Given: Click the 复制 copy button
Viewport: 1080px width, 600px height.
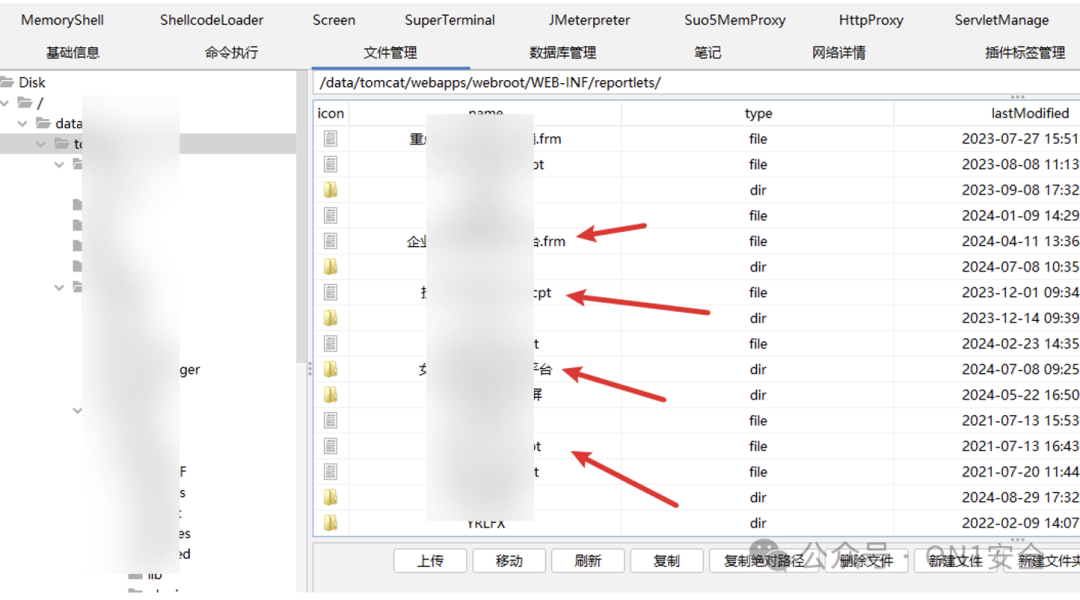Looking at the screenshot, I should [666, 561].
